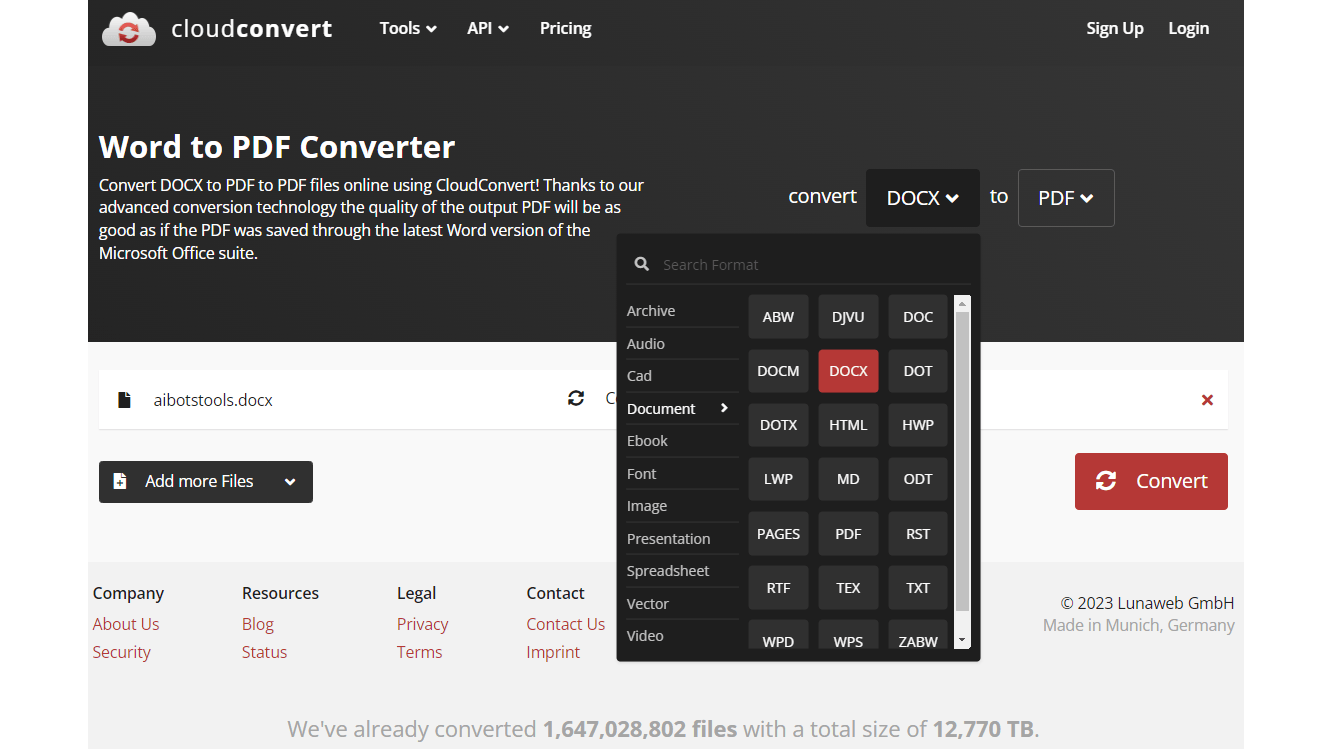Choose the LWP format button
The width and height of the screenshot is (1332, 749).
[x=778, y=479]
